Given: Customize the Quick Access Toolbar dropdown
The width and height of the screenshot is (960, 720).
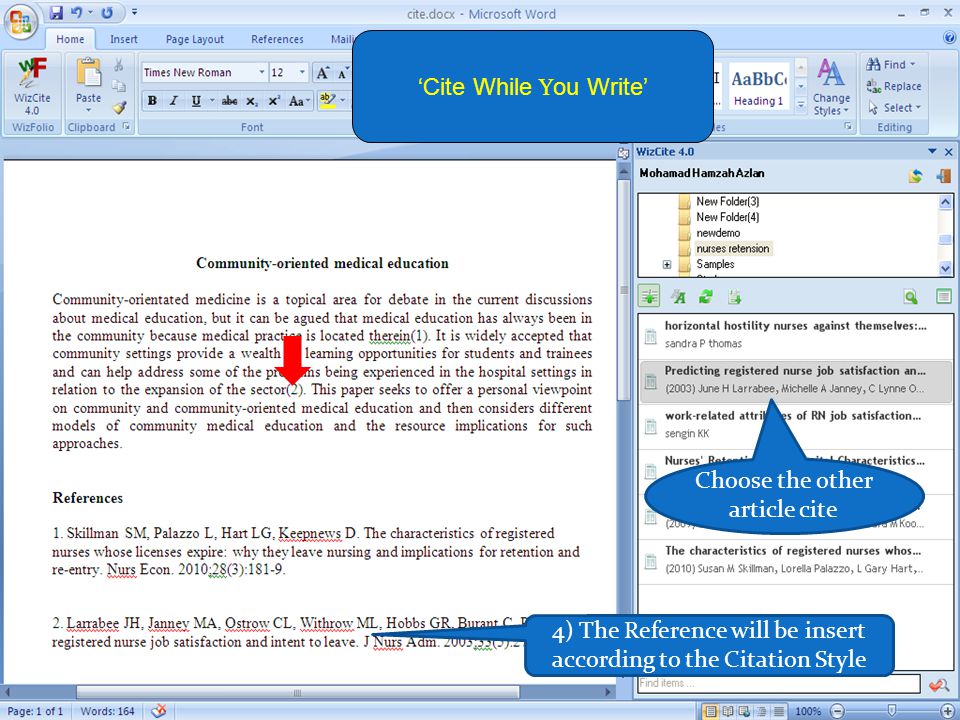Looking at the screenshot, I should click(134, 12).
